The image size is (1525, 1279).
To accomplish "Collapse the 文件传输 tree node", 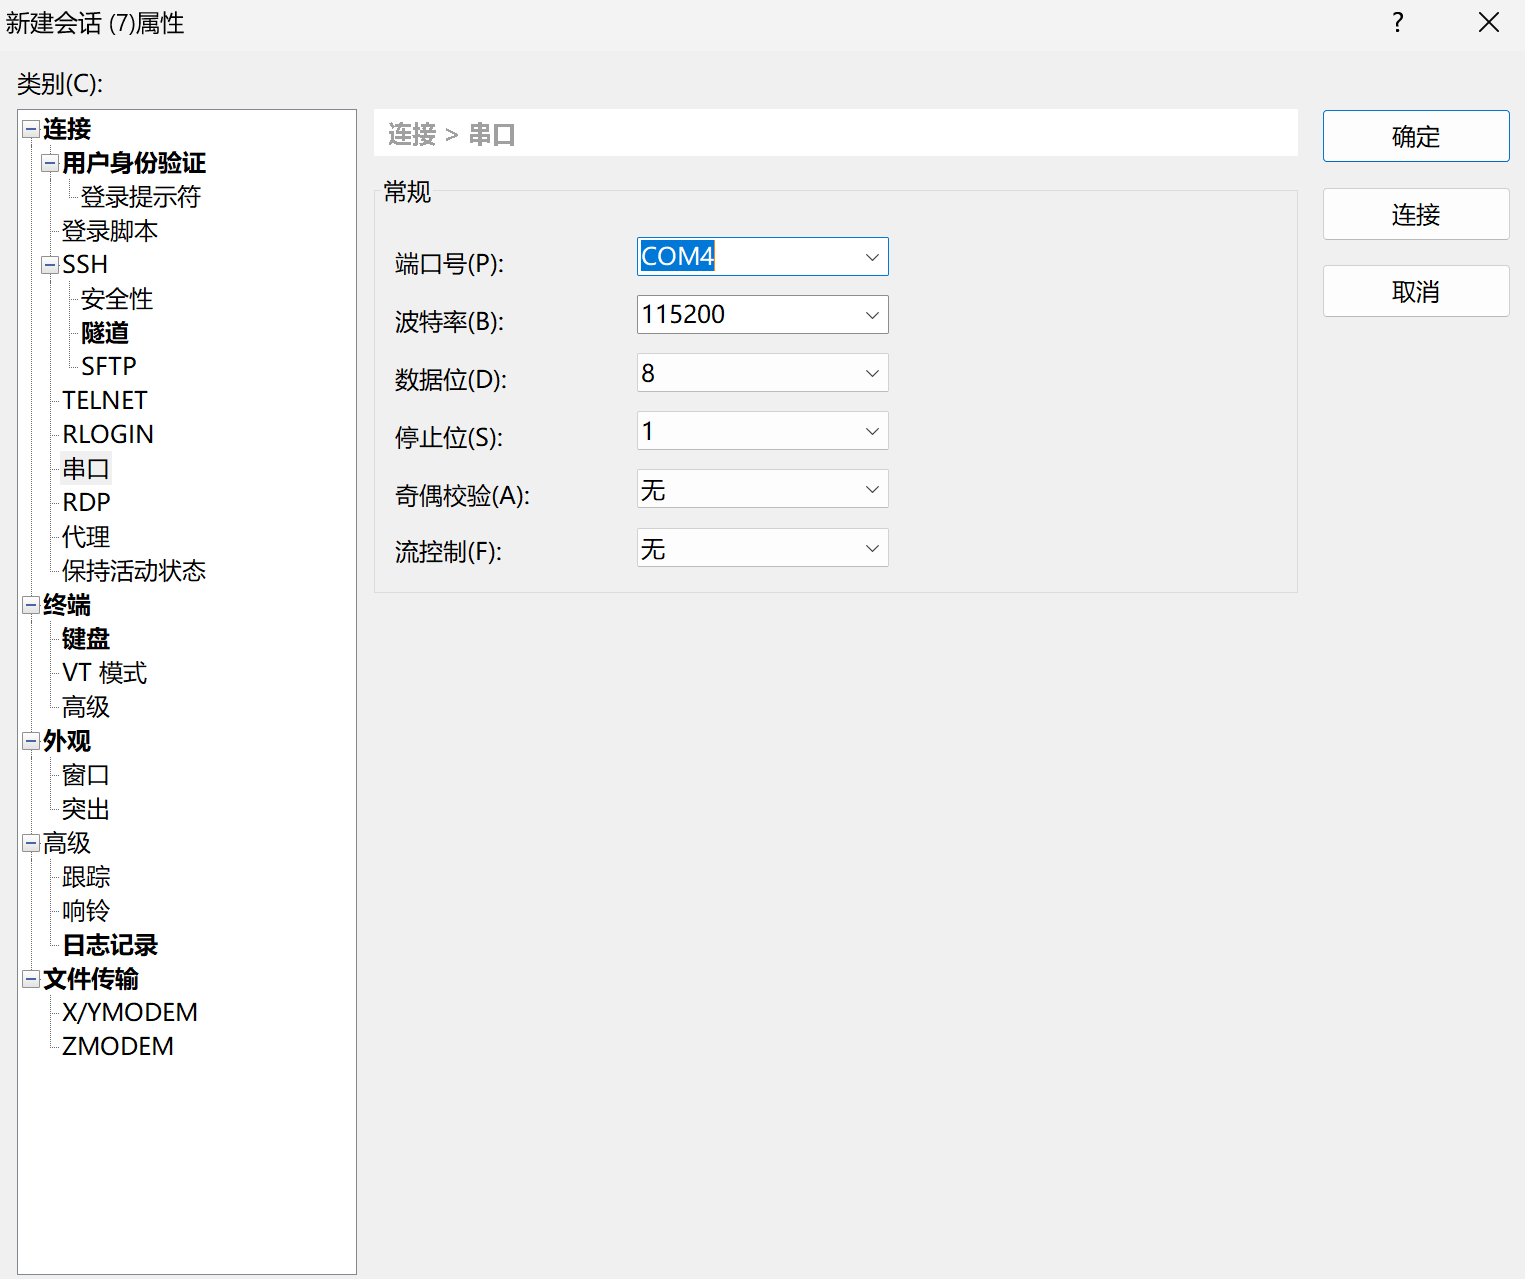I will click(x=31, y=979).
